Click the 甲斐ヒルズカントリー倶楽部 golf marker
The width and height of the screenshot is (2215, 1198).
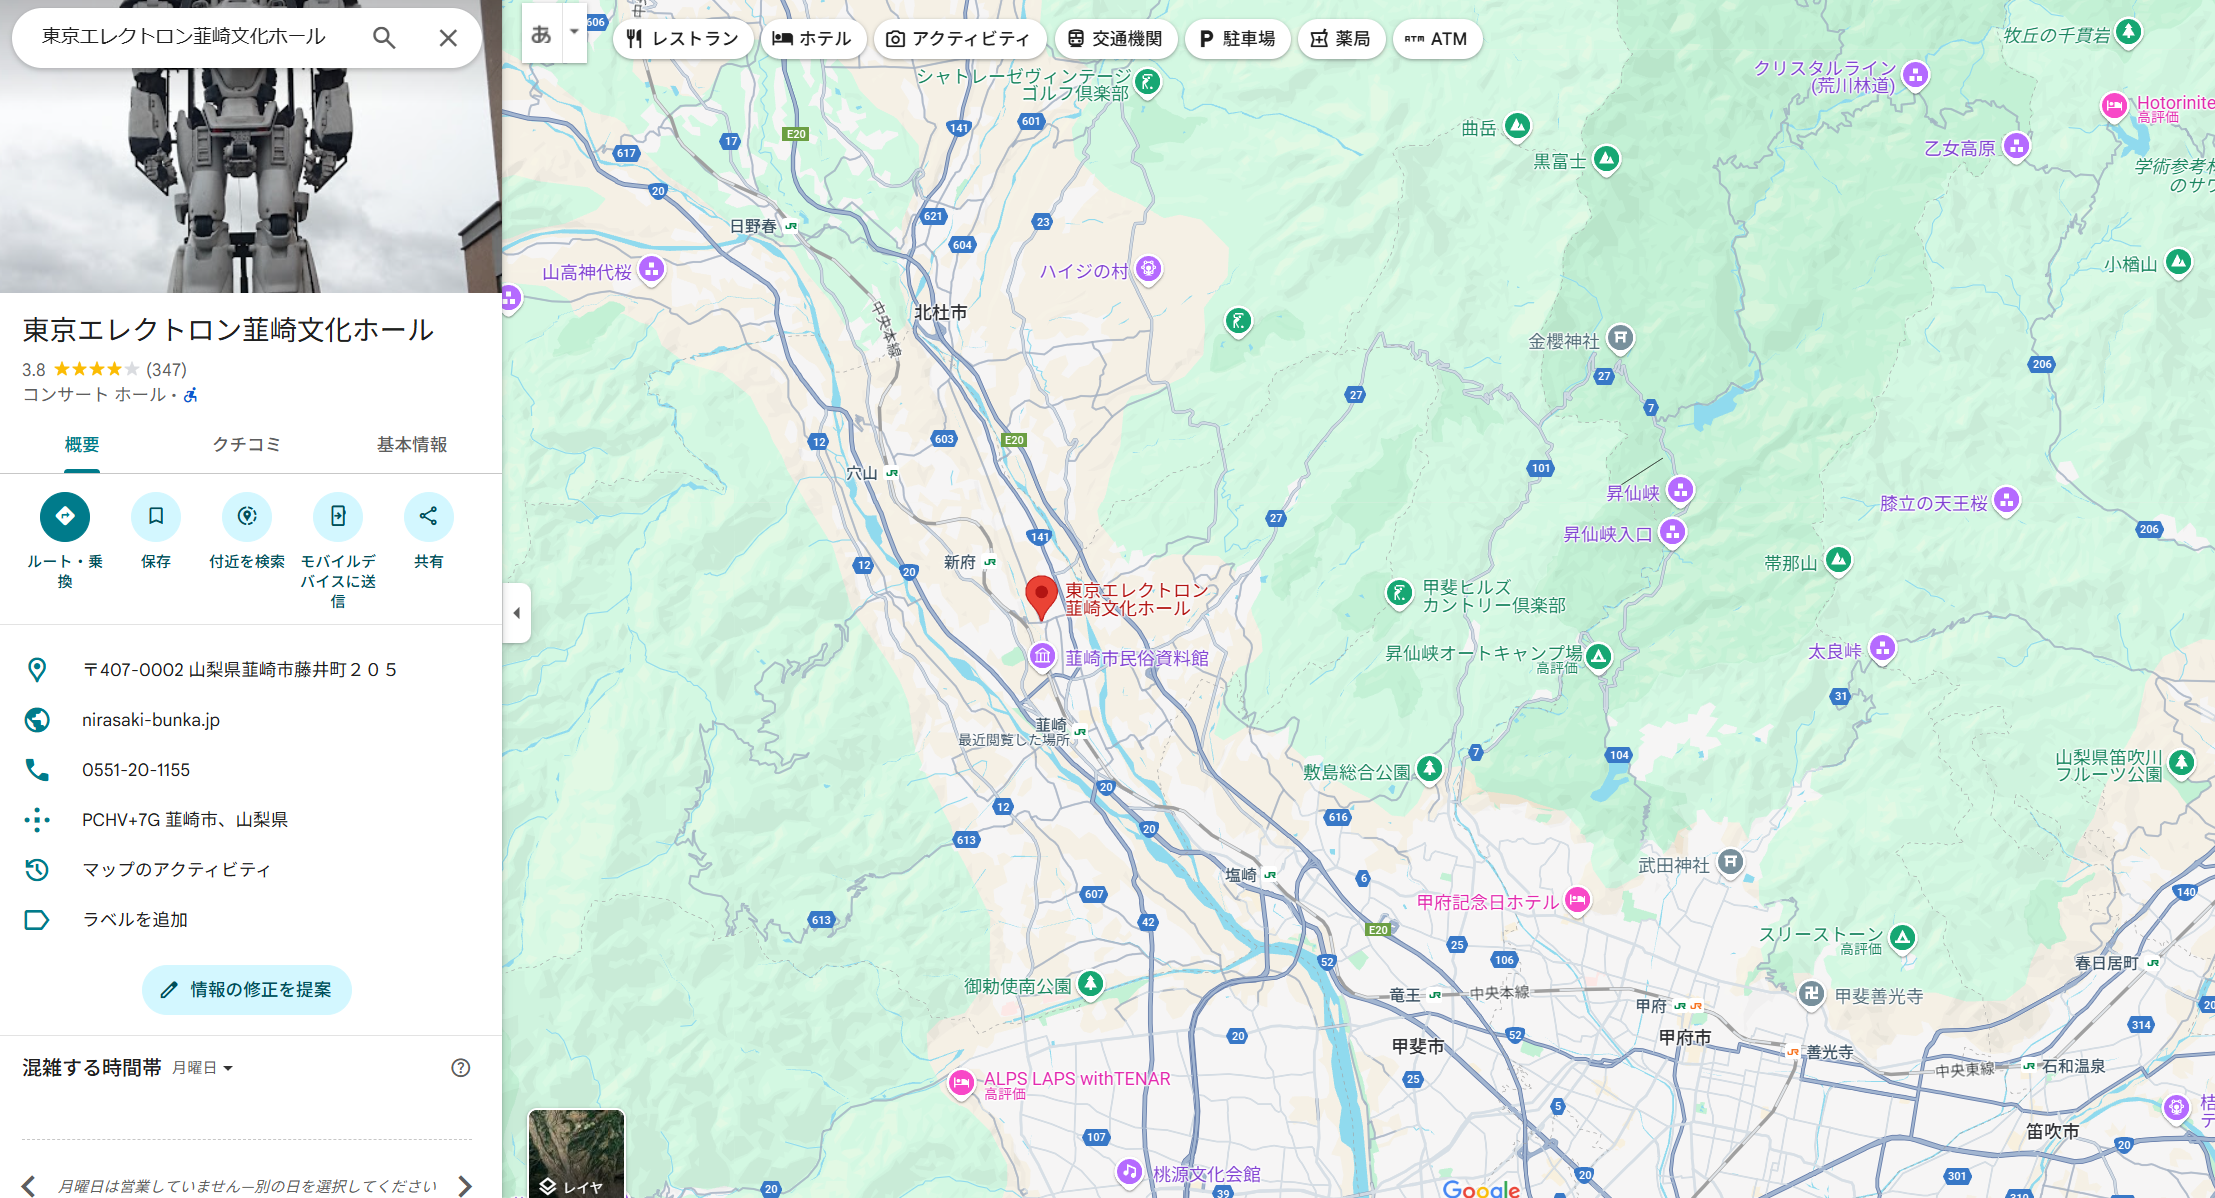(x=1399, y=593)
